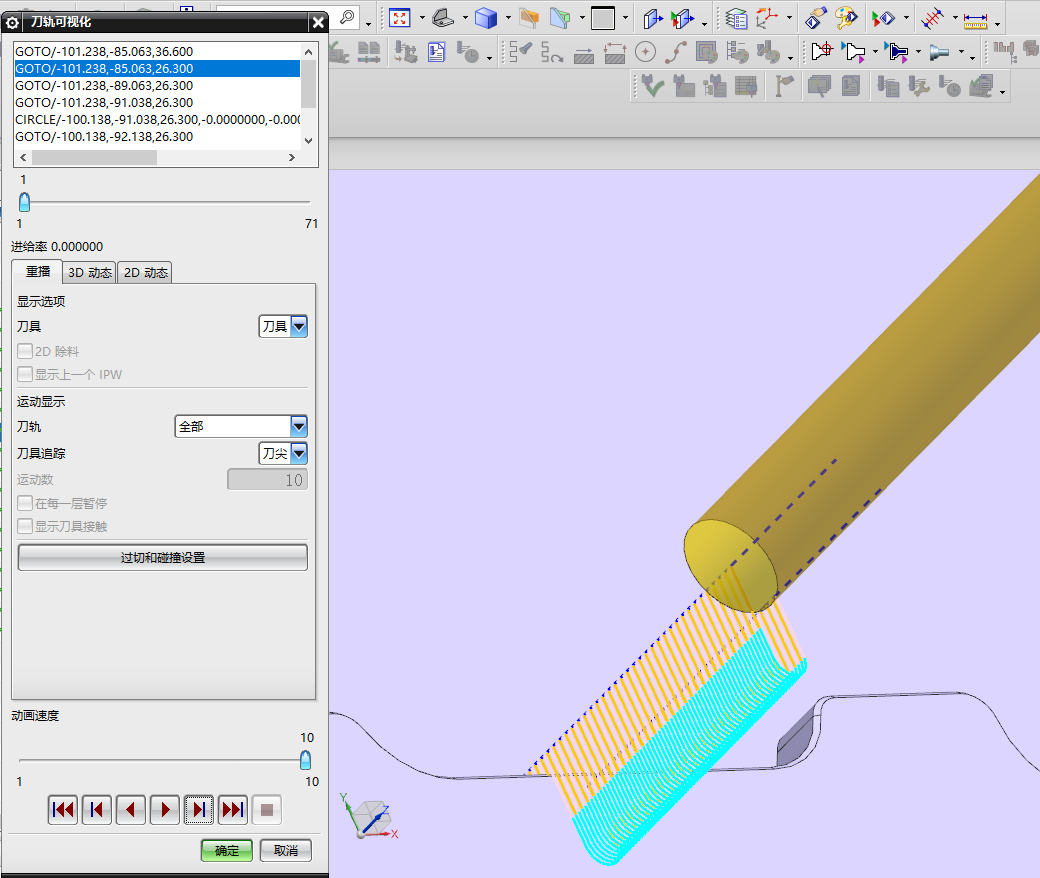Click the view orientation laptop-shaped icon

[x=442, y=18]
